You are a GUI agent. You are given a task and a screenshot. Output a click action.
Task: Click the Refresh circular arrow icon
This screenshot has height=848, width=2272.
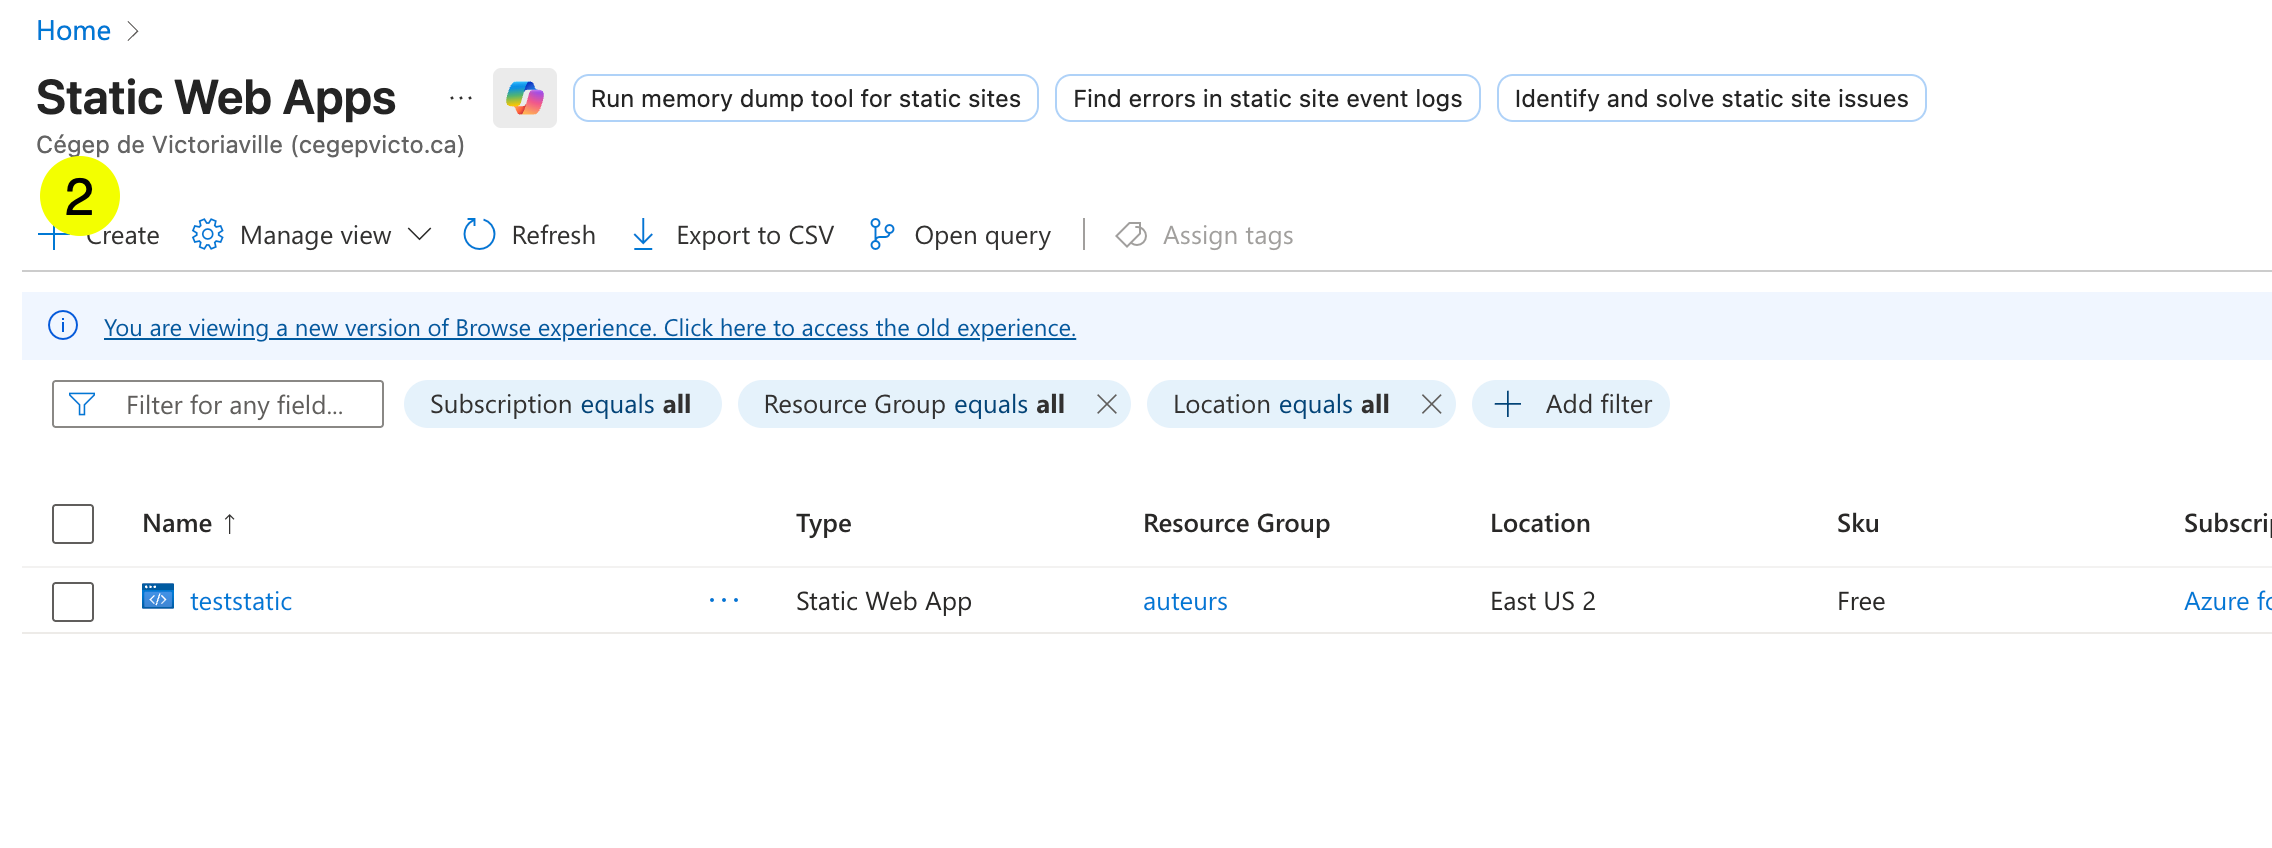pos(479,235)
